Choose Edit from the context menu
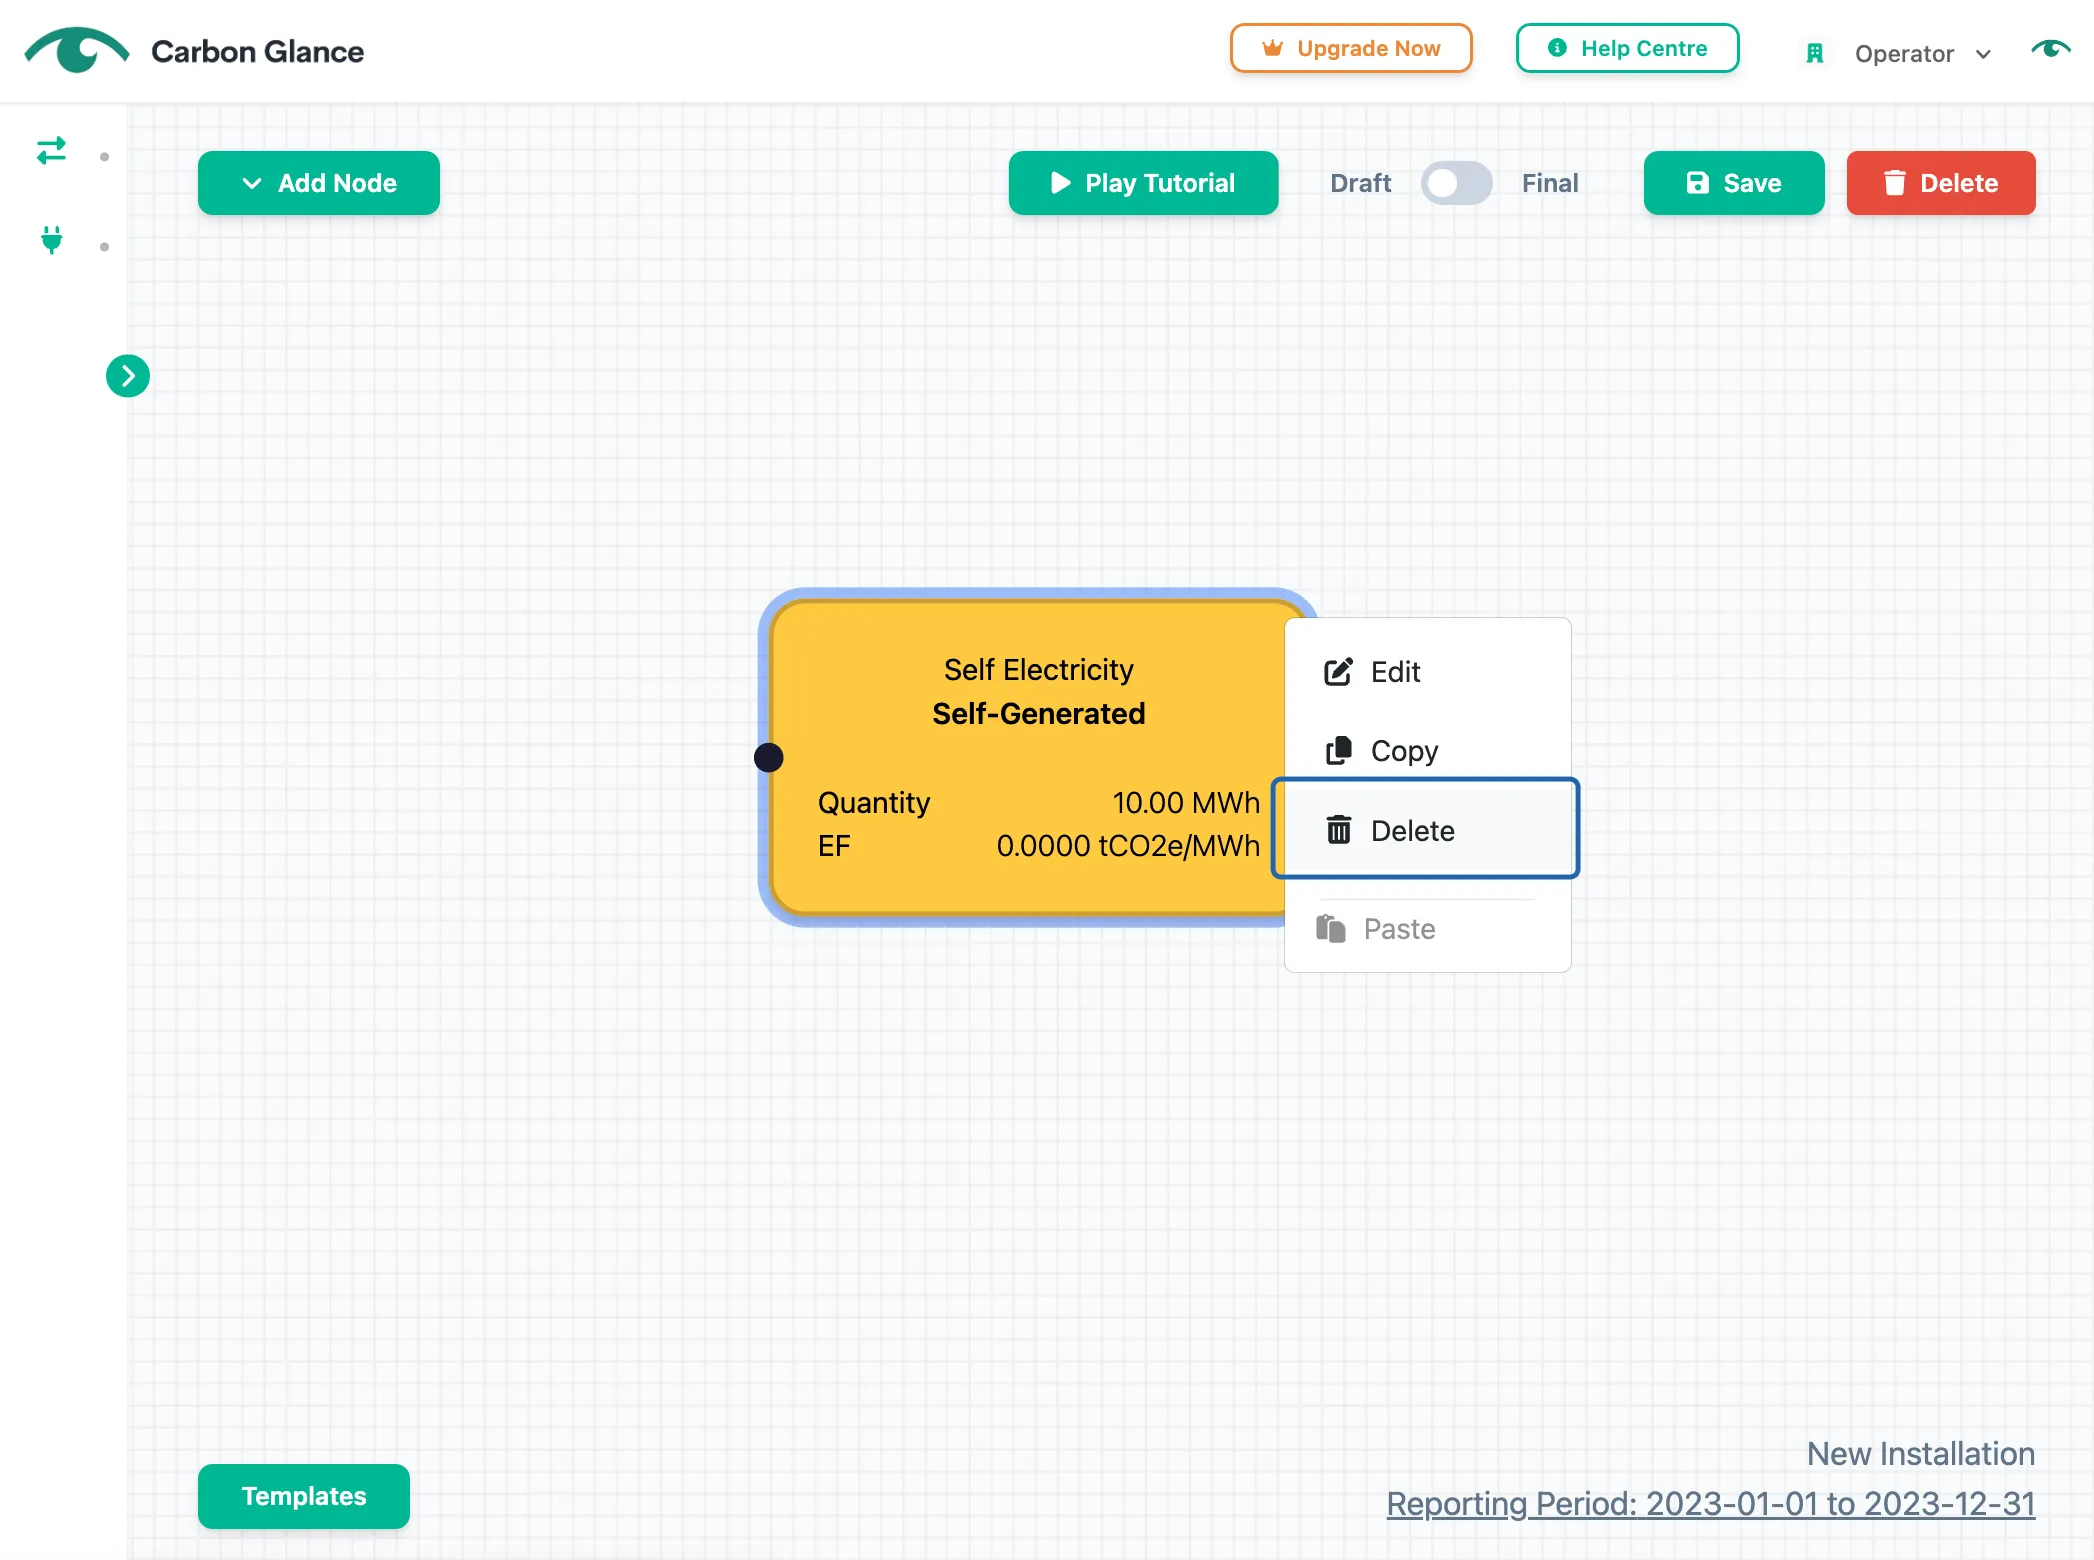2094x1560 pixels. point(1427,672)
